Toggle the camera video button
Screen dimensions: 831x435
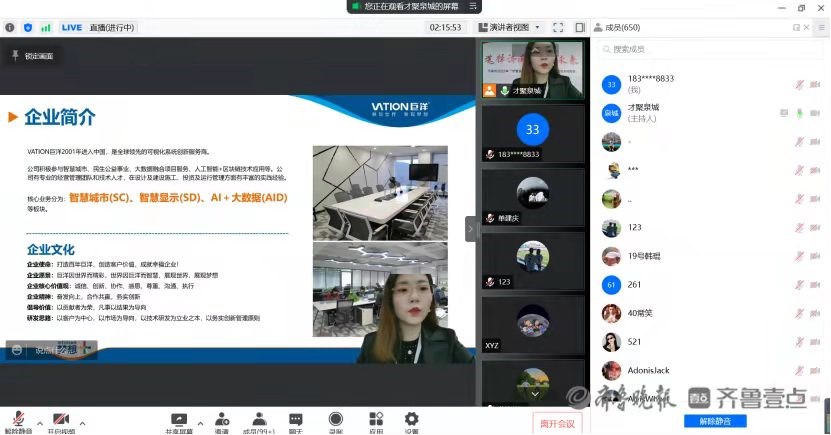pyautogui.click(x=61, y=420)
